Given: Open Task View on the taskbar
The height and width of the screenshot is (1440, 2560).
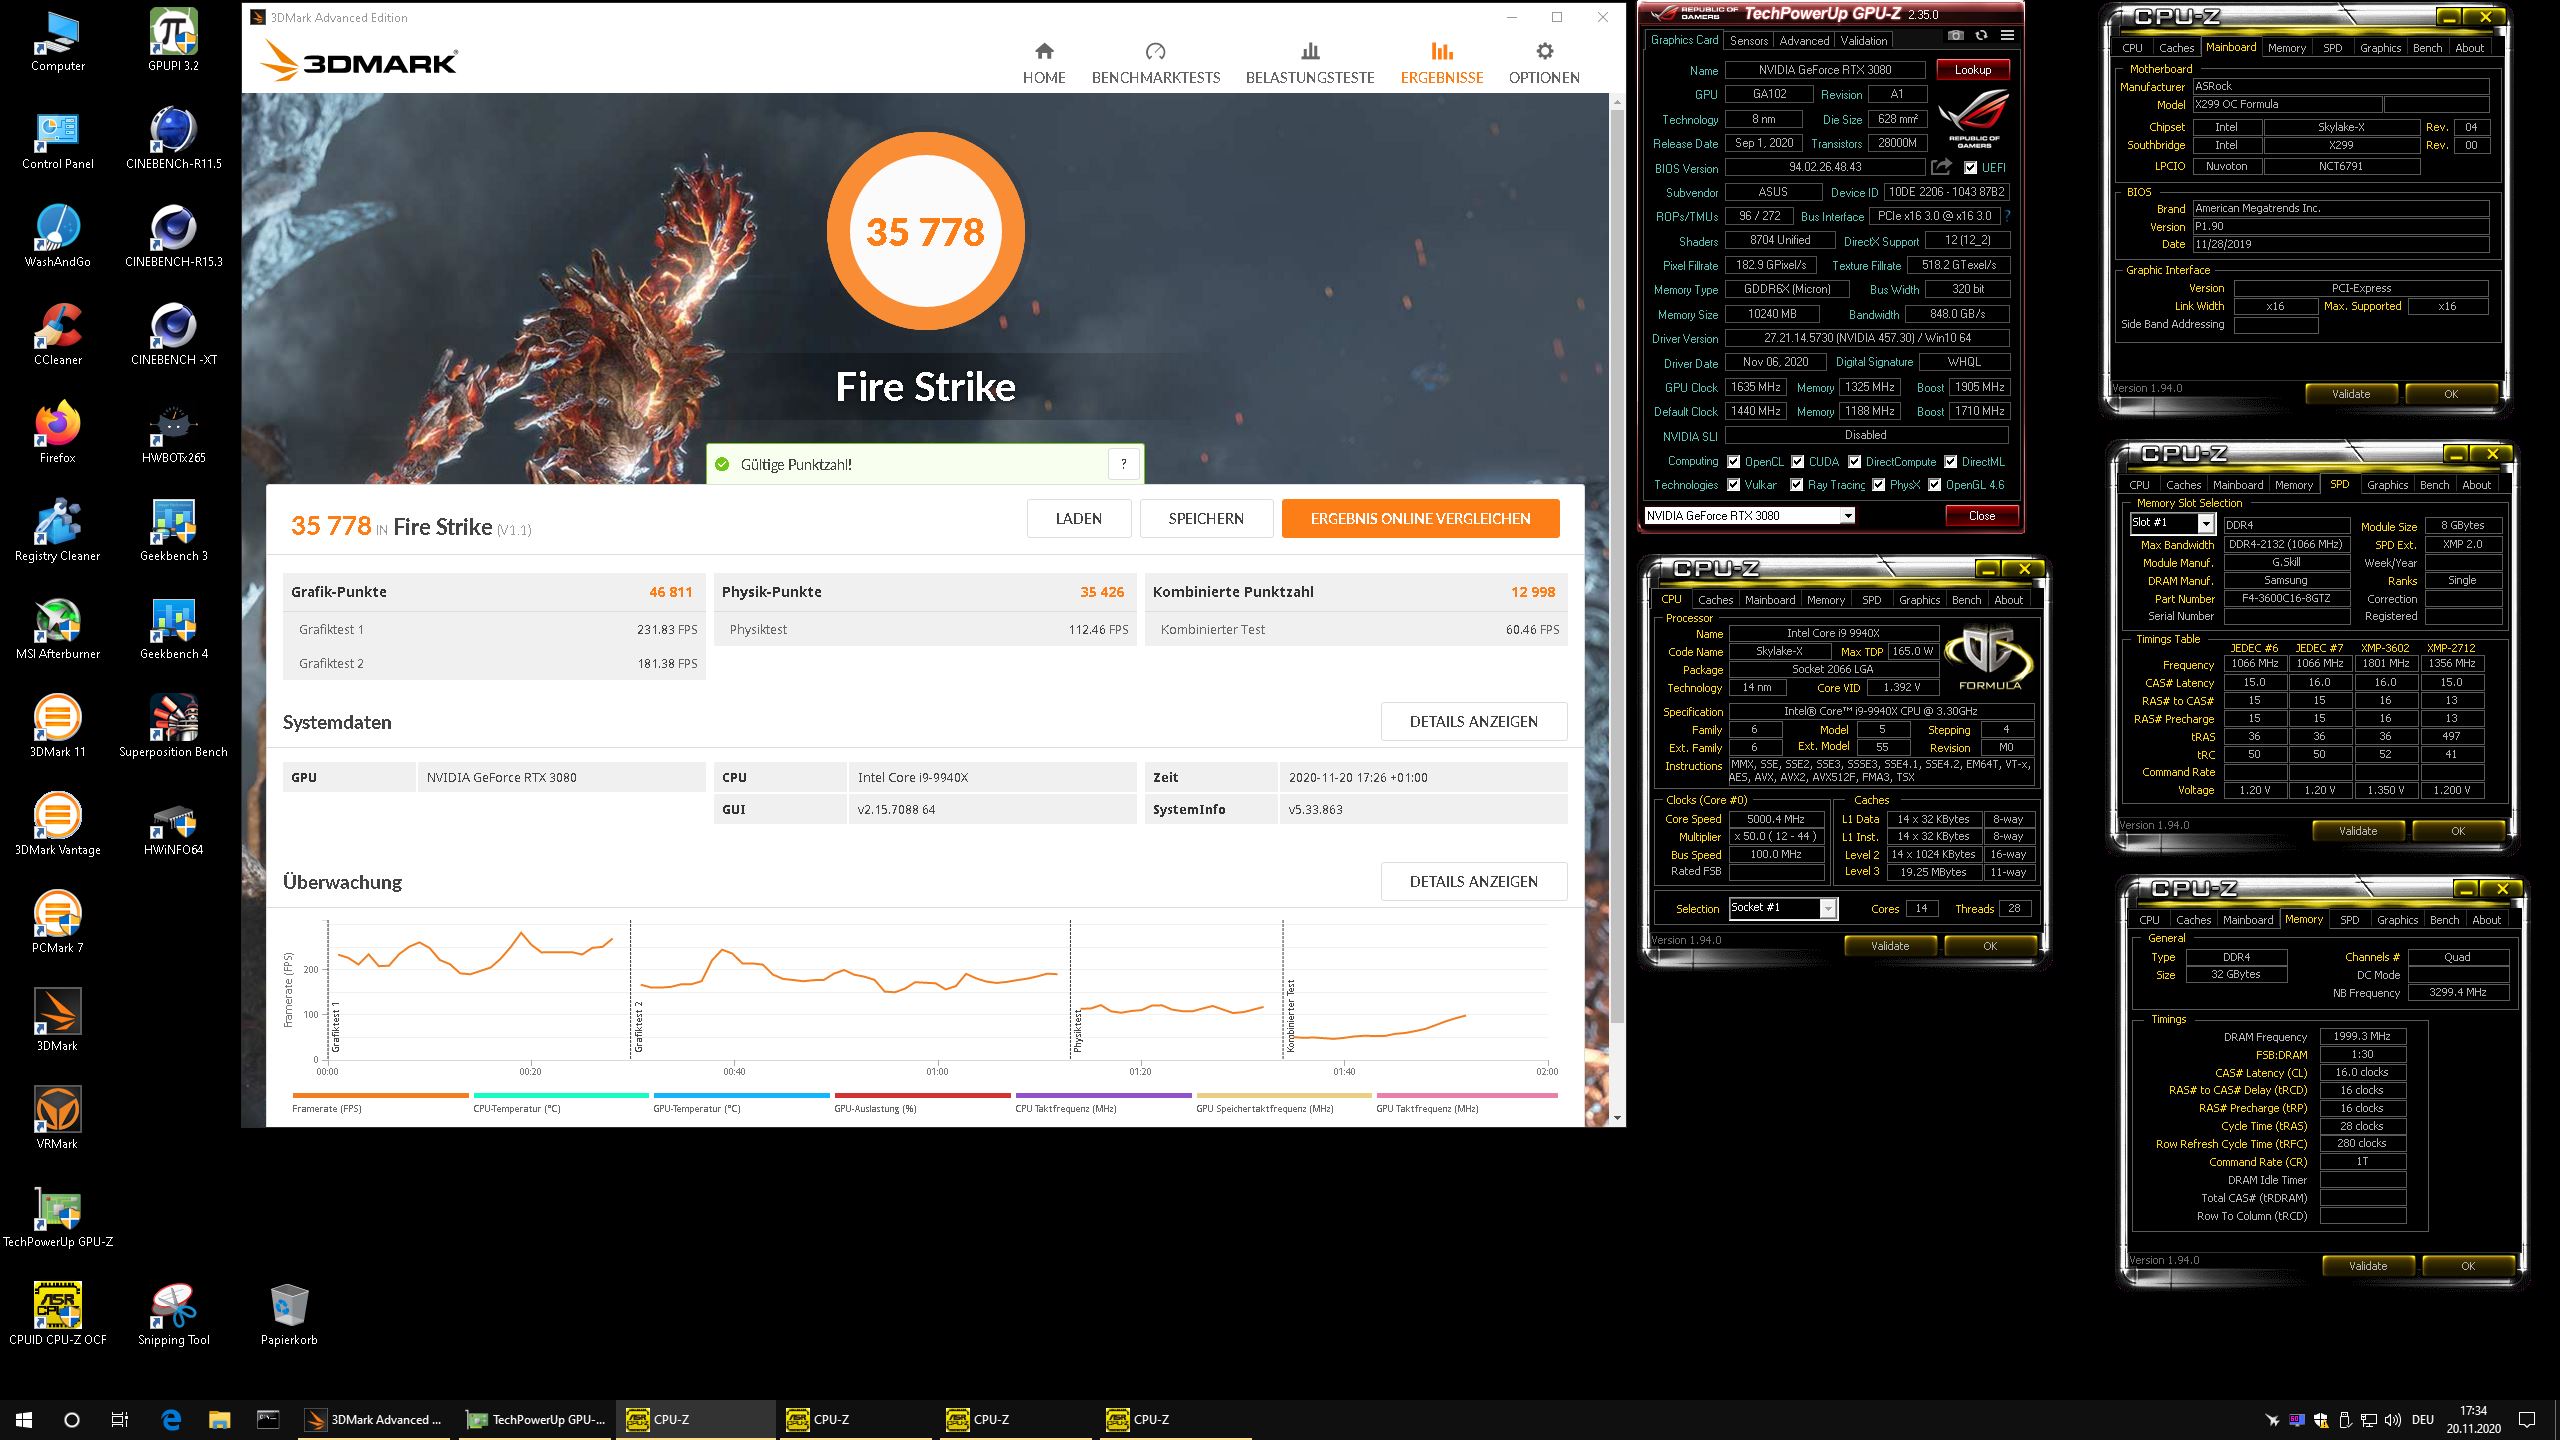Looking at the screenshot, I should point(120,1419).
